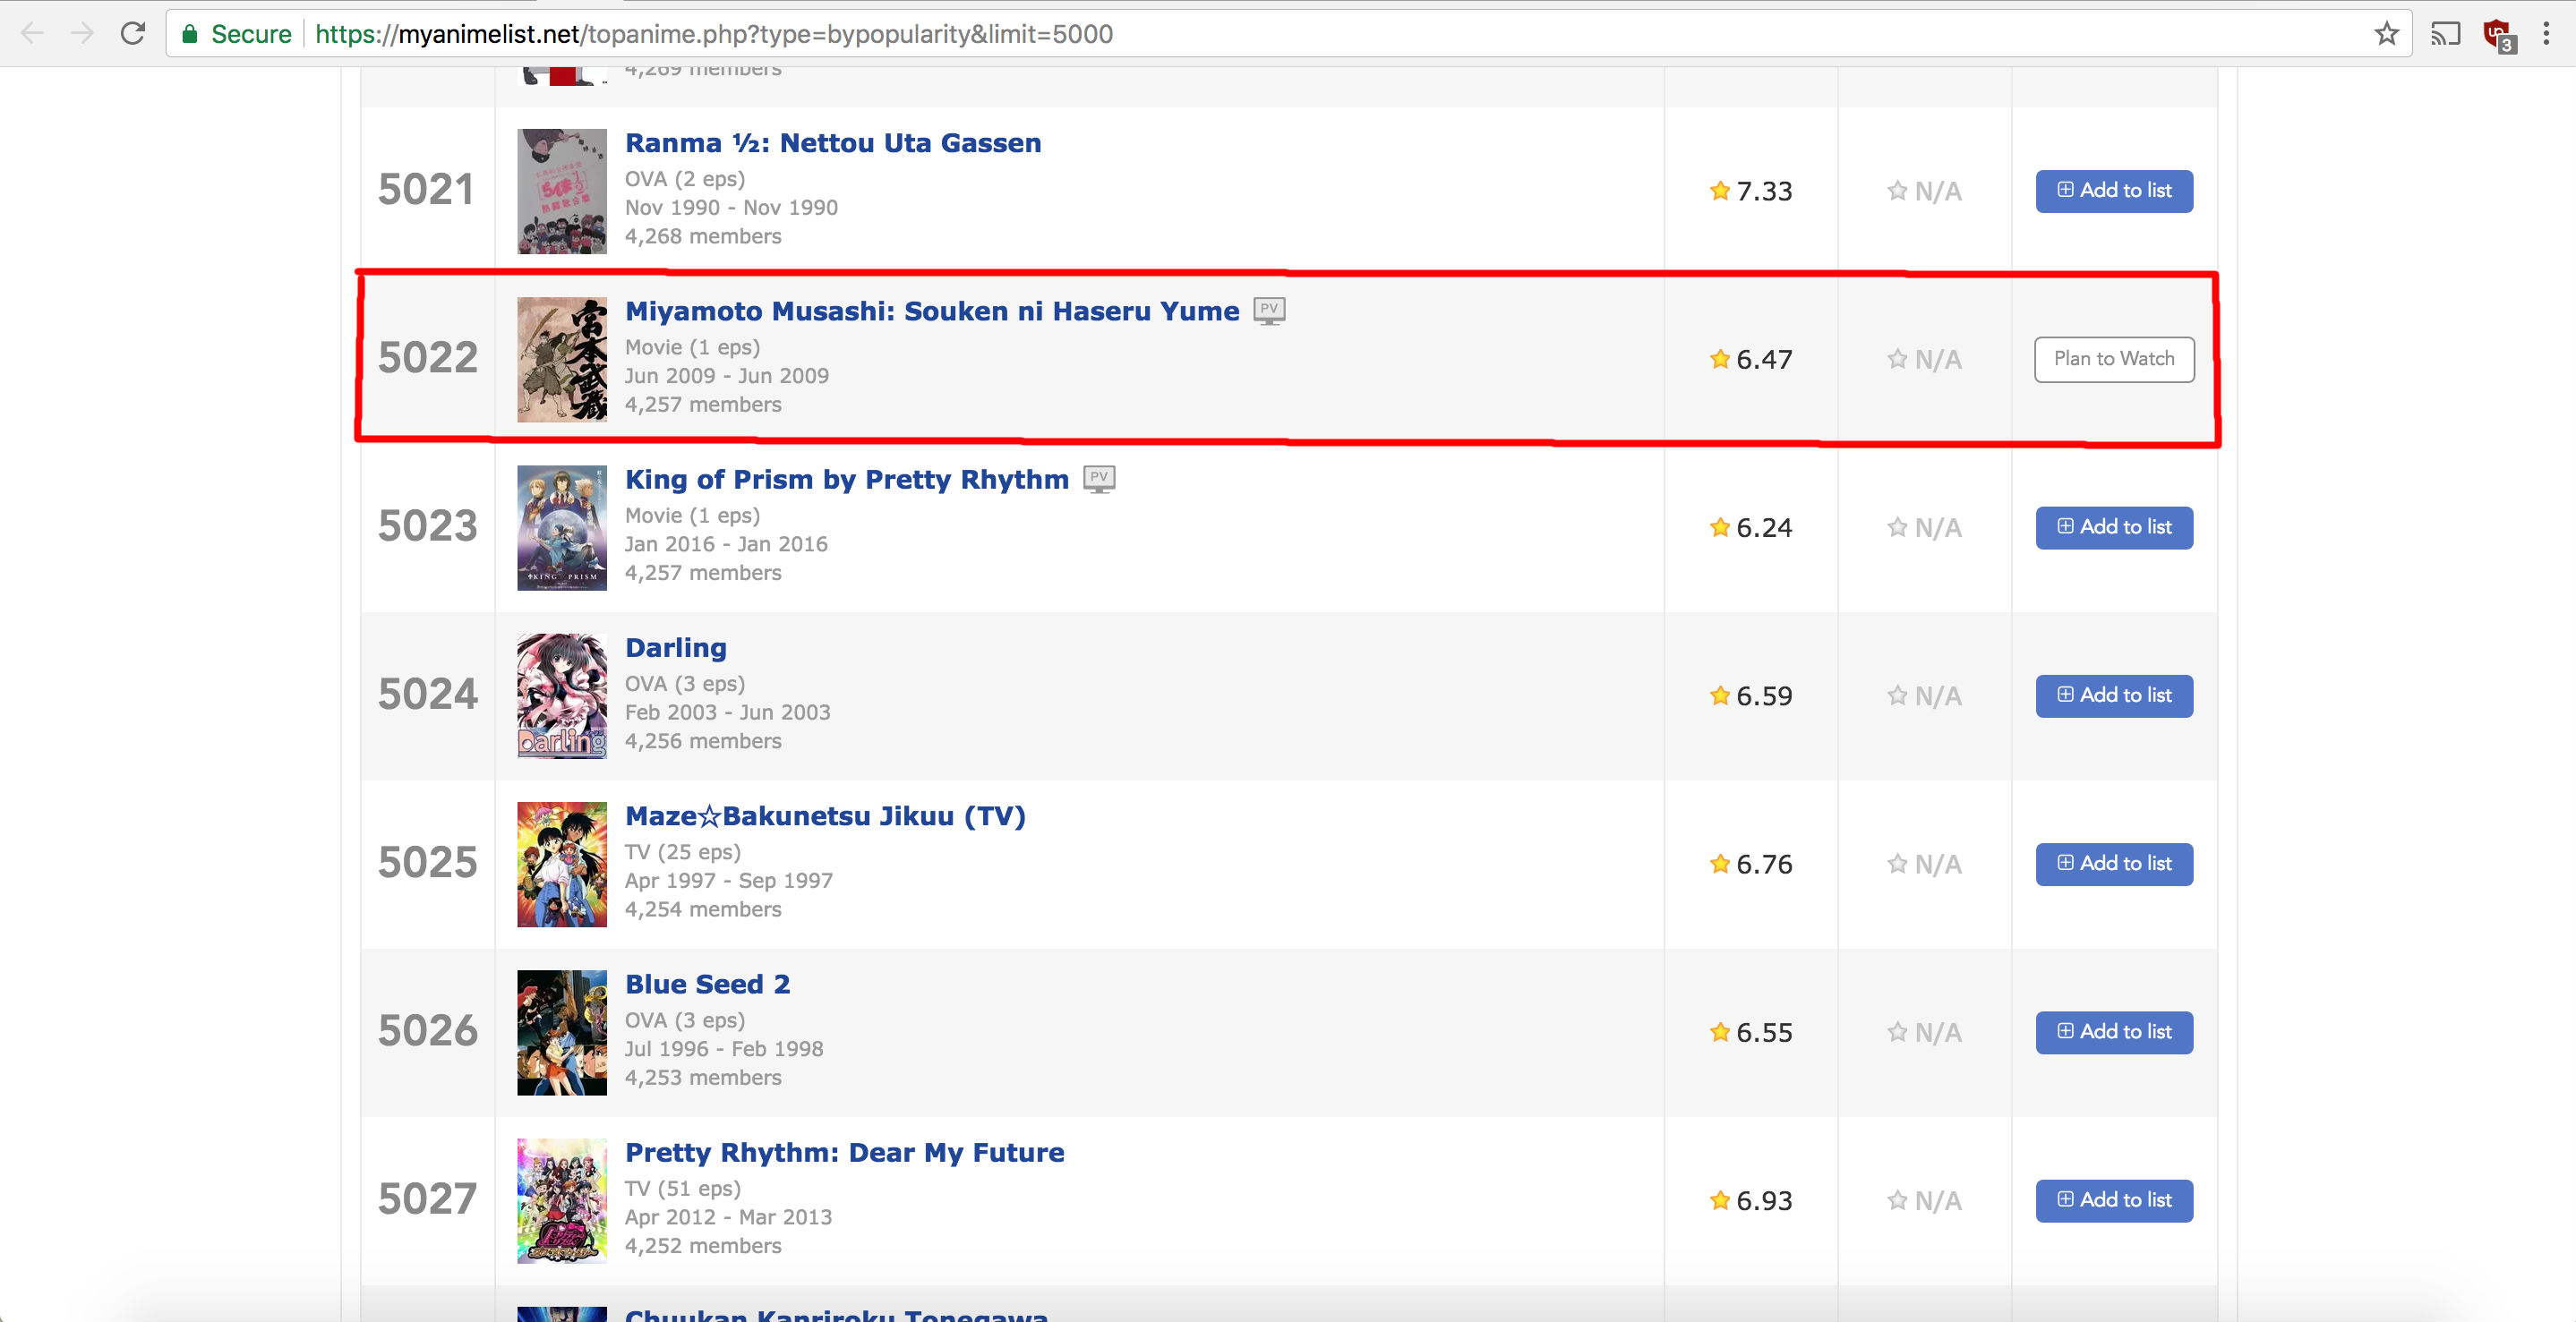Click the gold star beside score 6.47
This screenshot has width=2576, height=1322.
[1719, 358]
